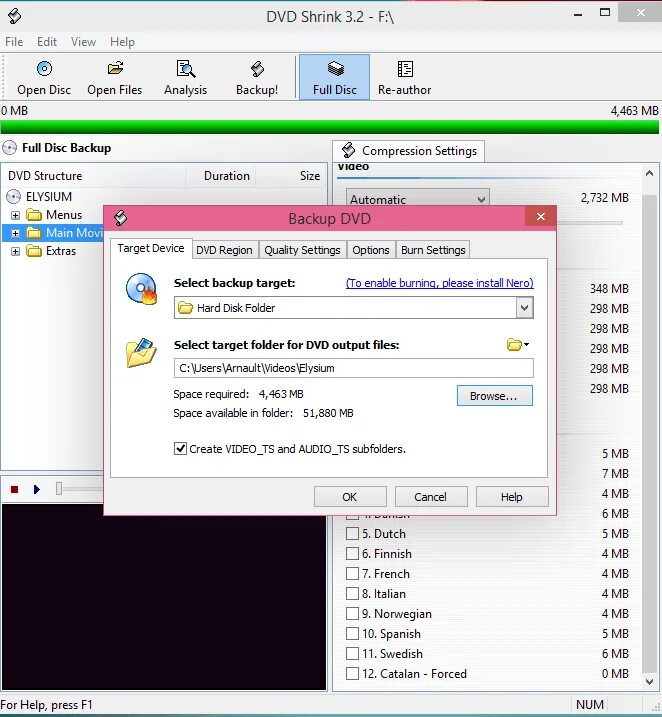
Task: Check the 11. Swedish subtitle box
Action: point(352,653)
